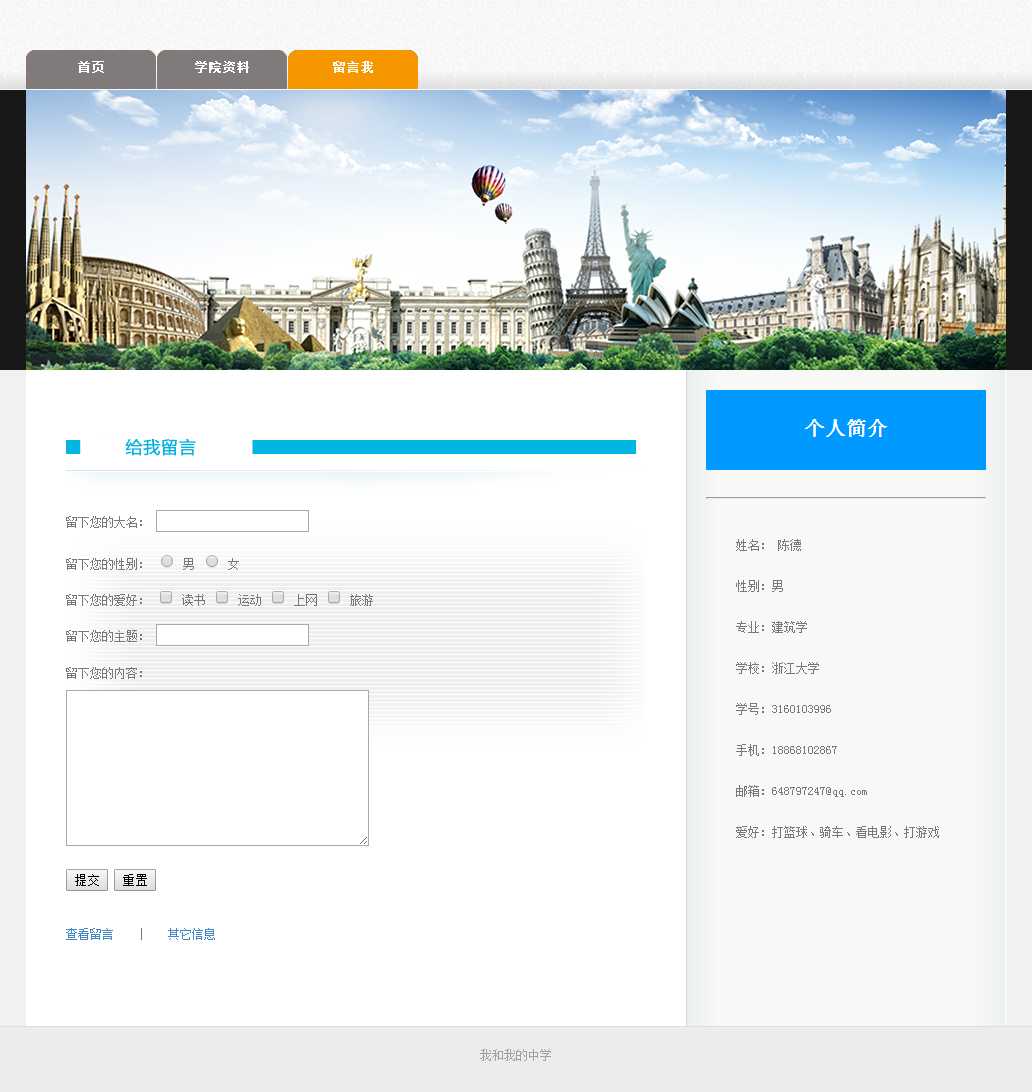
Task: Open the 首页 navigation tab
Action: click(x=91, y=68)
